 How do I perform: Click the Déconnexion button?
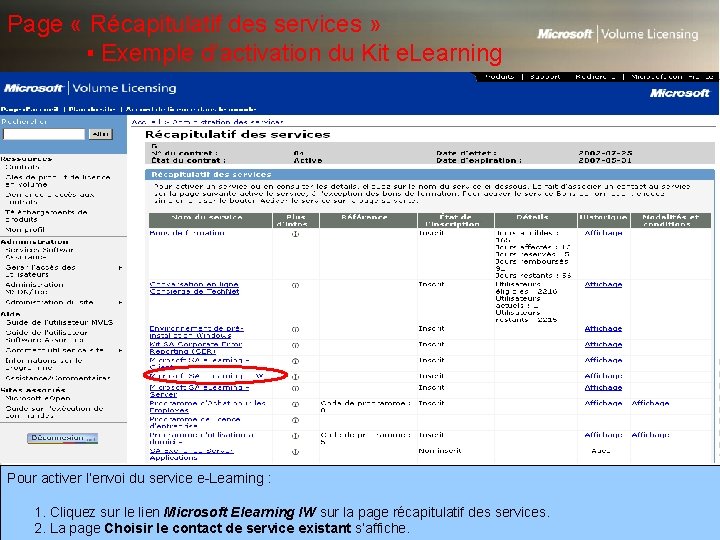(62, 438)
